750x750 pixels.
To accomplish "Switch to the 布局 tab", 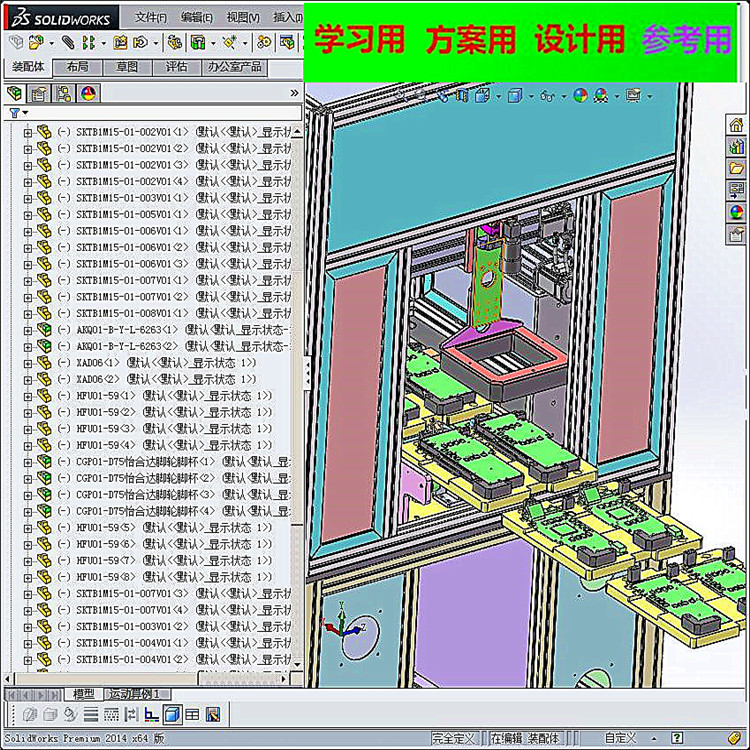I will pyautogui.click(x=77, y=67).
